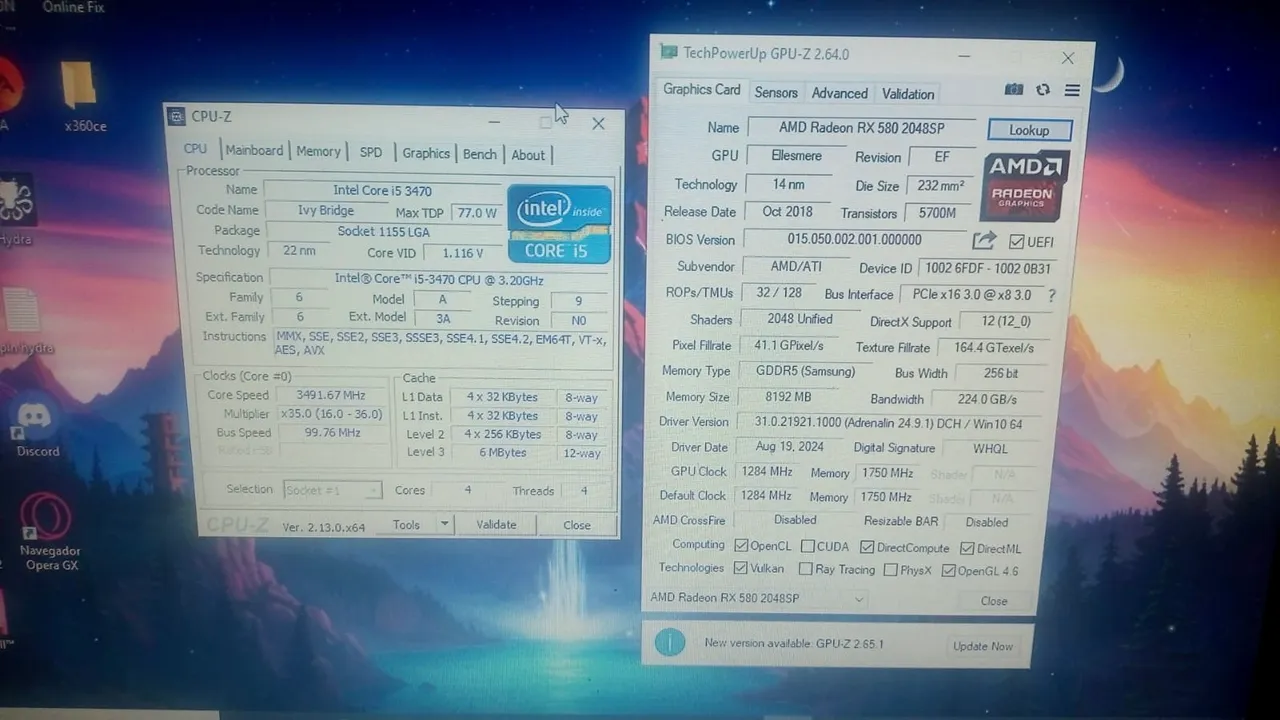
Task: Click the bus interface question mark
Action: [x=1051, y=296]
